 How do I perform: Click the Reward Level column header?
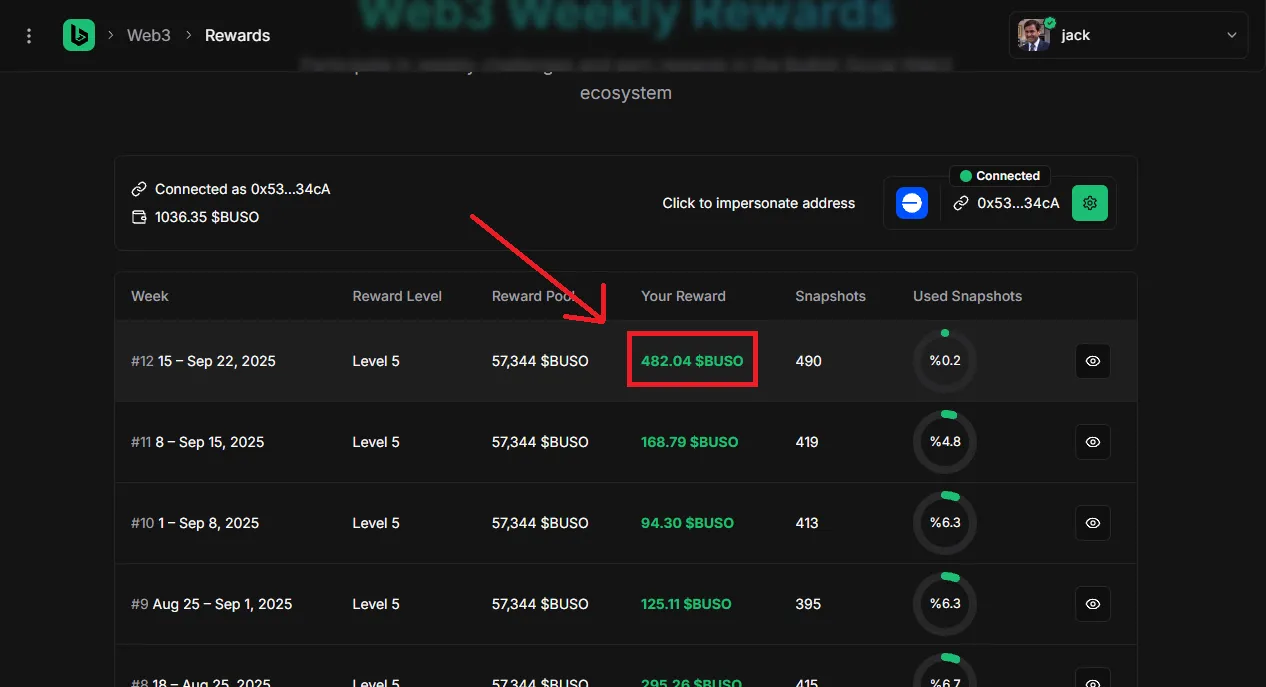397,296
